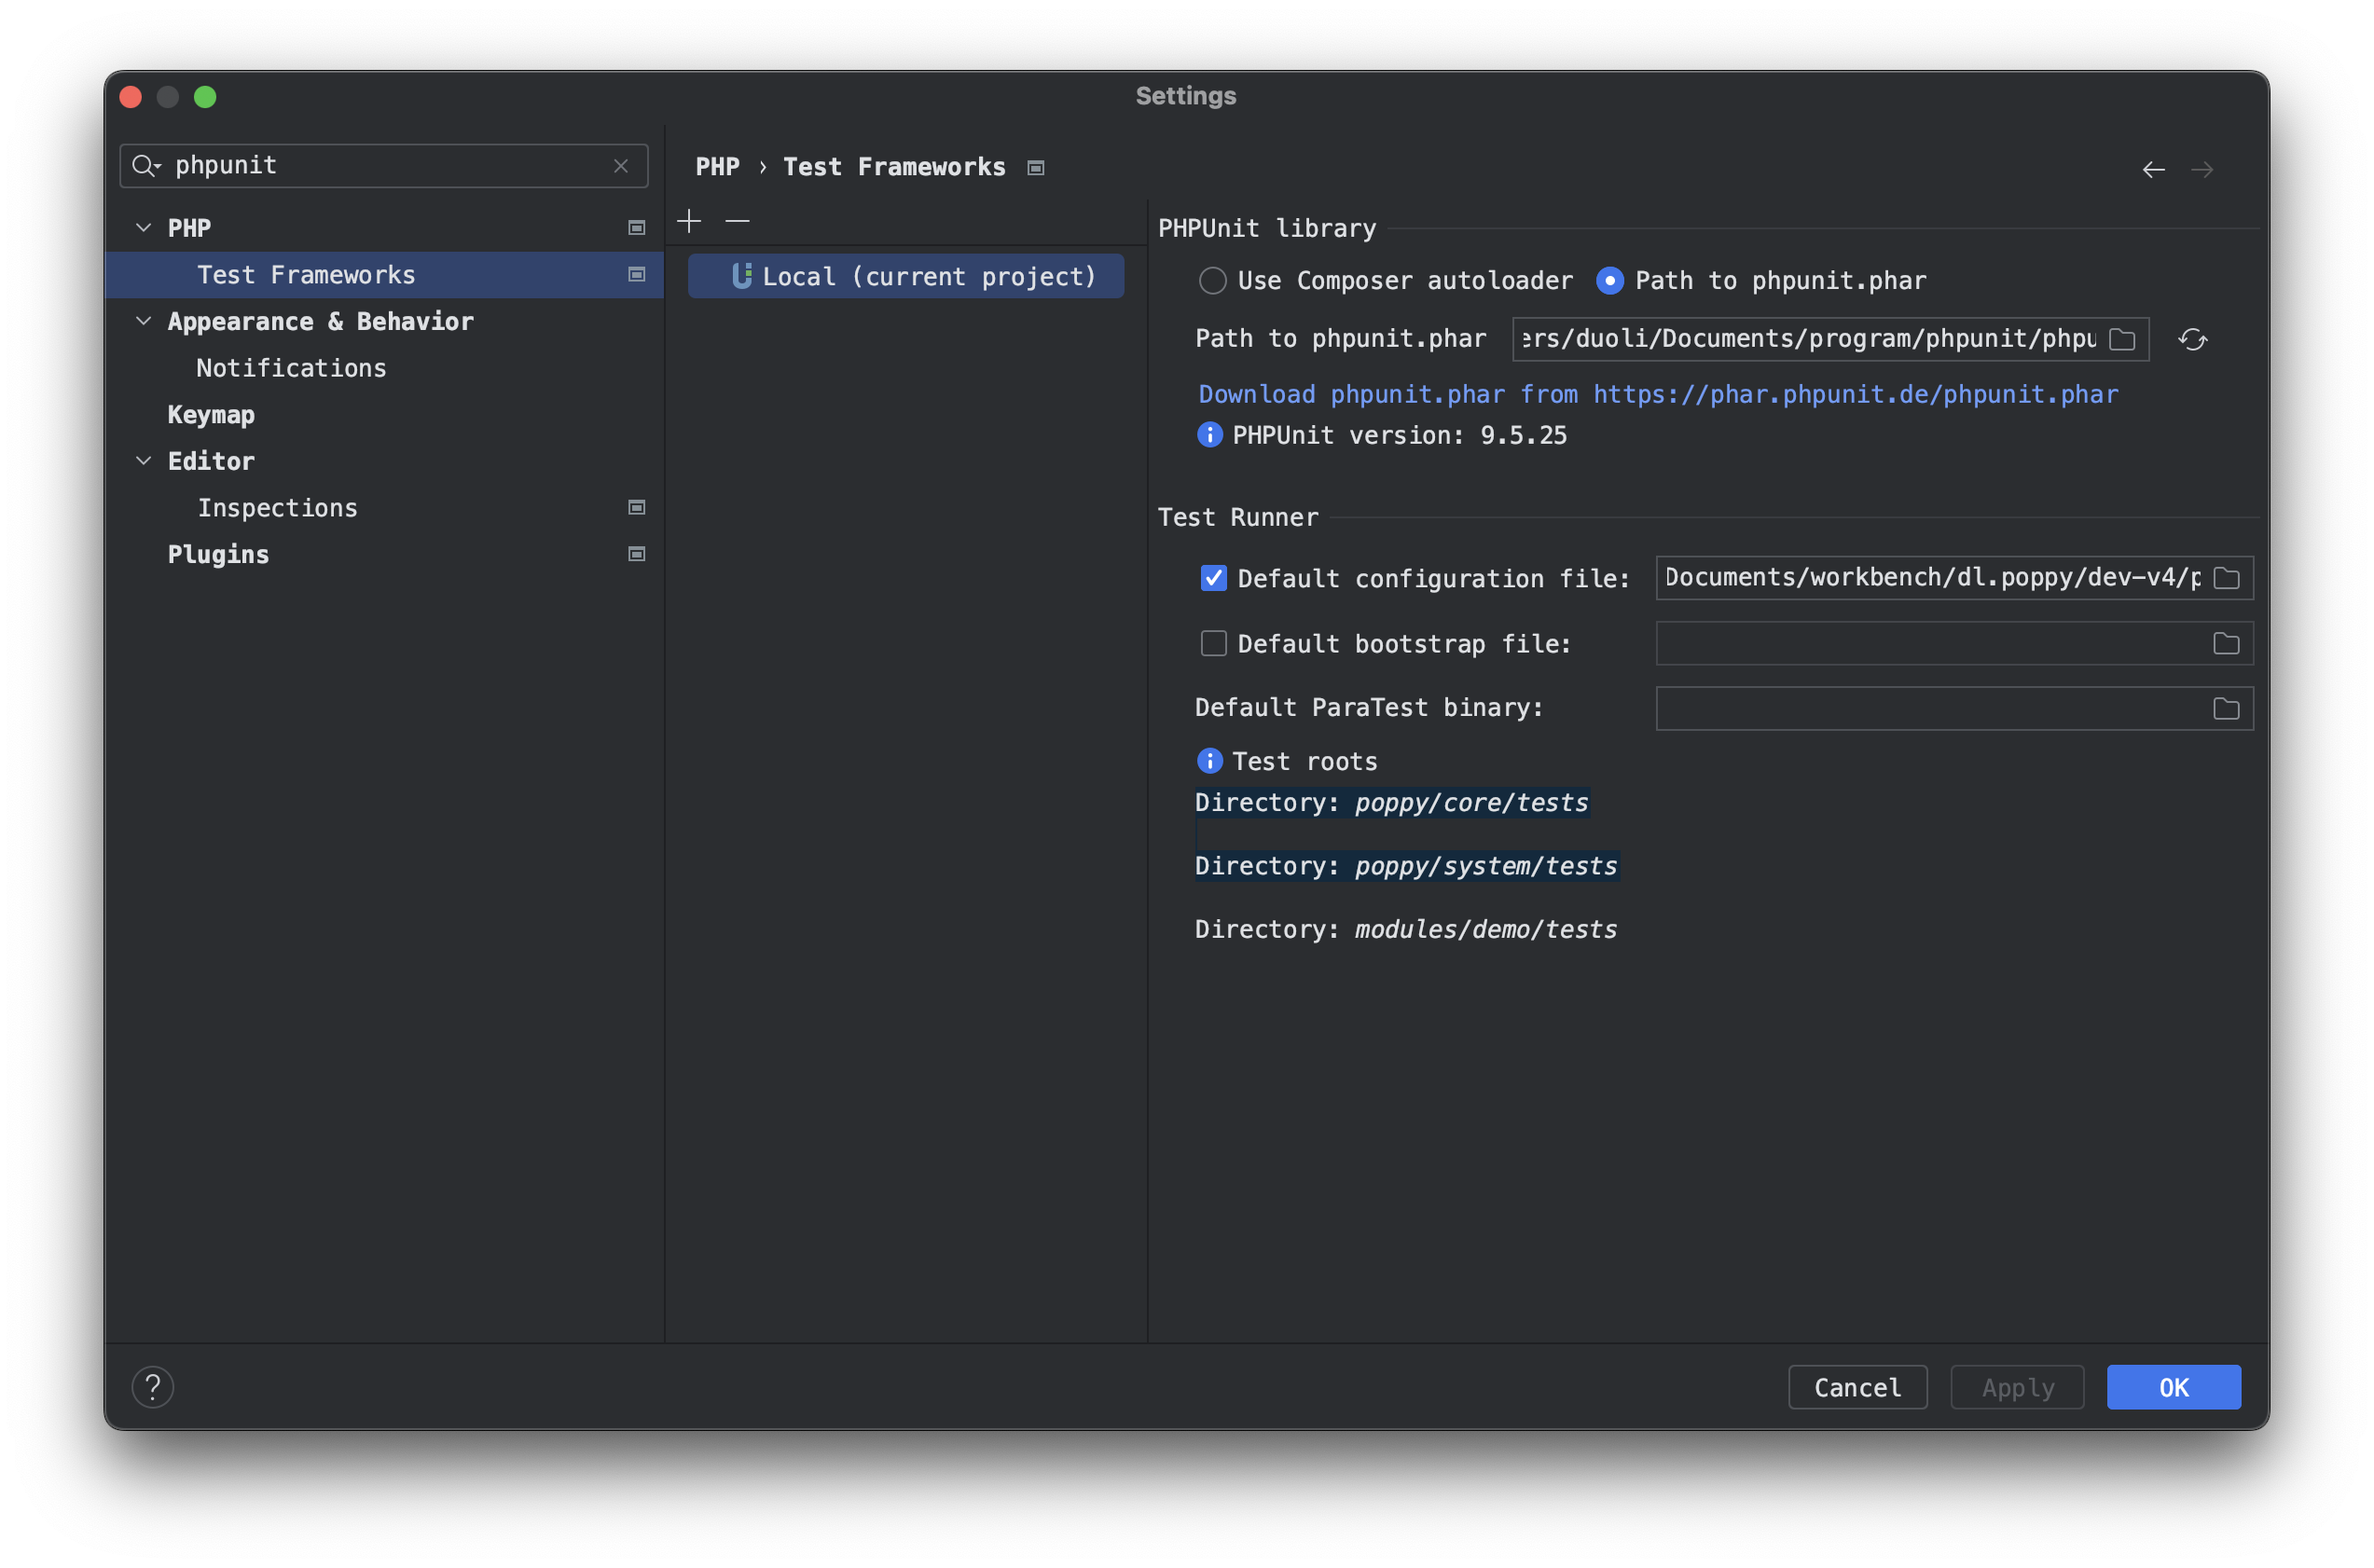Open the Inspections settings page
The image size is (2374, 1568).
tap(277, 508)
